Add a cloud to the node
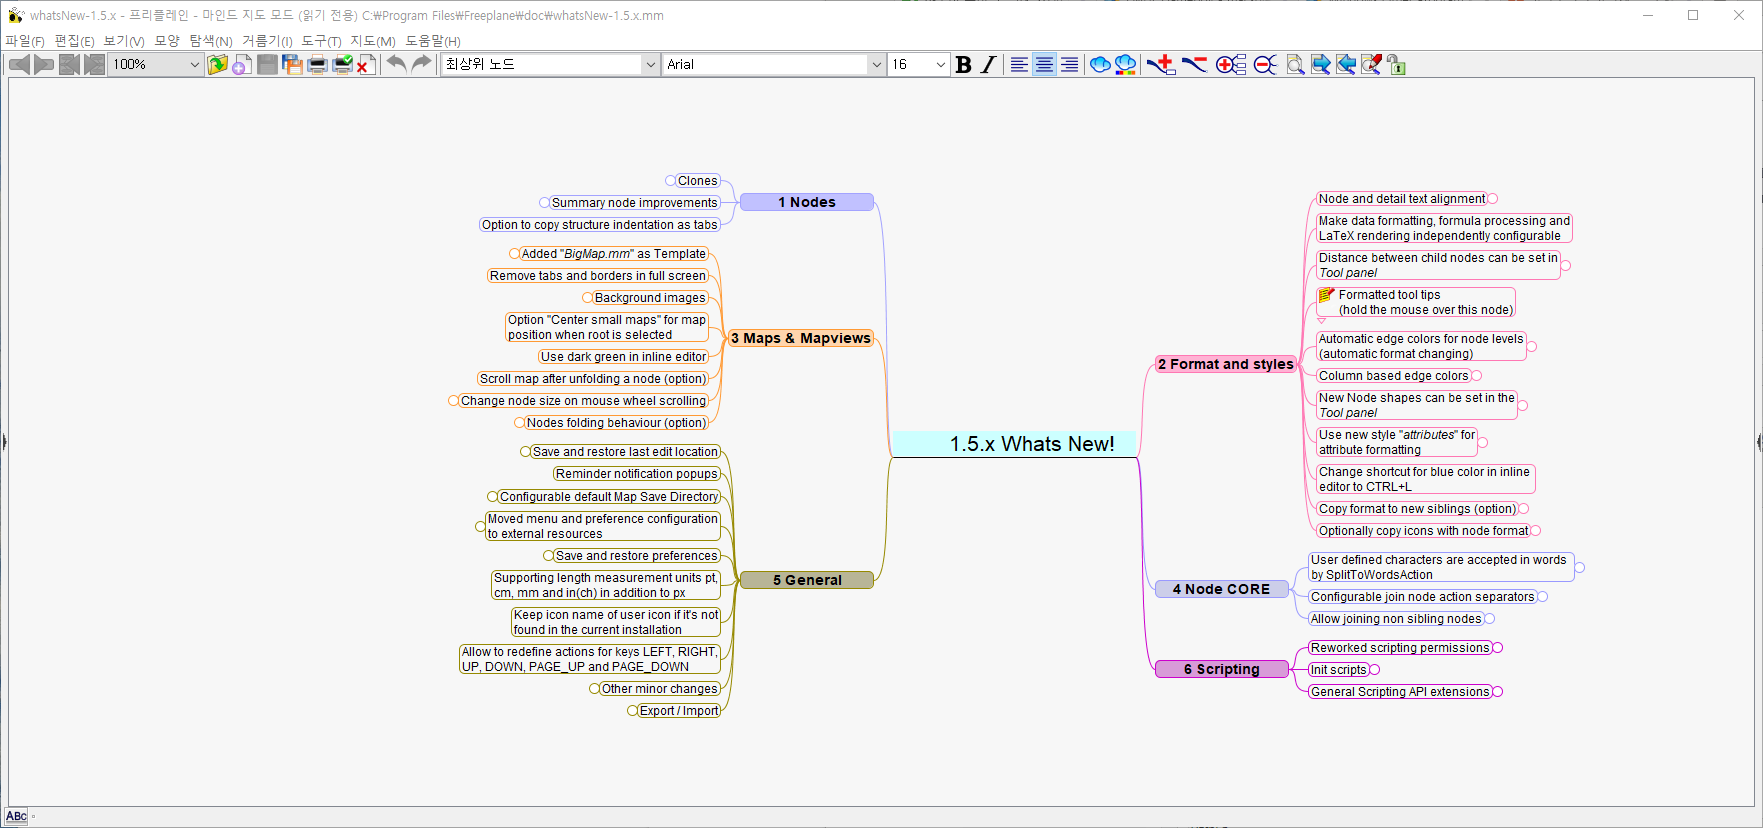Viewport: 1763px width, 828px height. (x=1100, y=64)
